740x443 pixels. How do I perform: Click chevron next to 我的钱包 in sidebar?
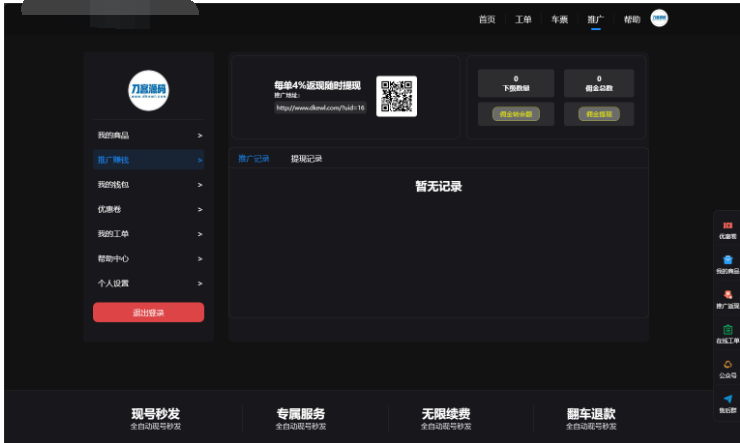pyautogui.click(x=200, y=185)
